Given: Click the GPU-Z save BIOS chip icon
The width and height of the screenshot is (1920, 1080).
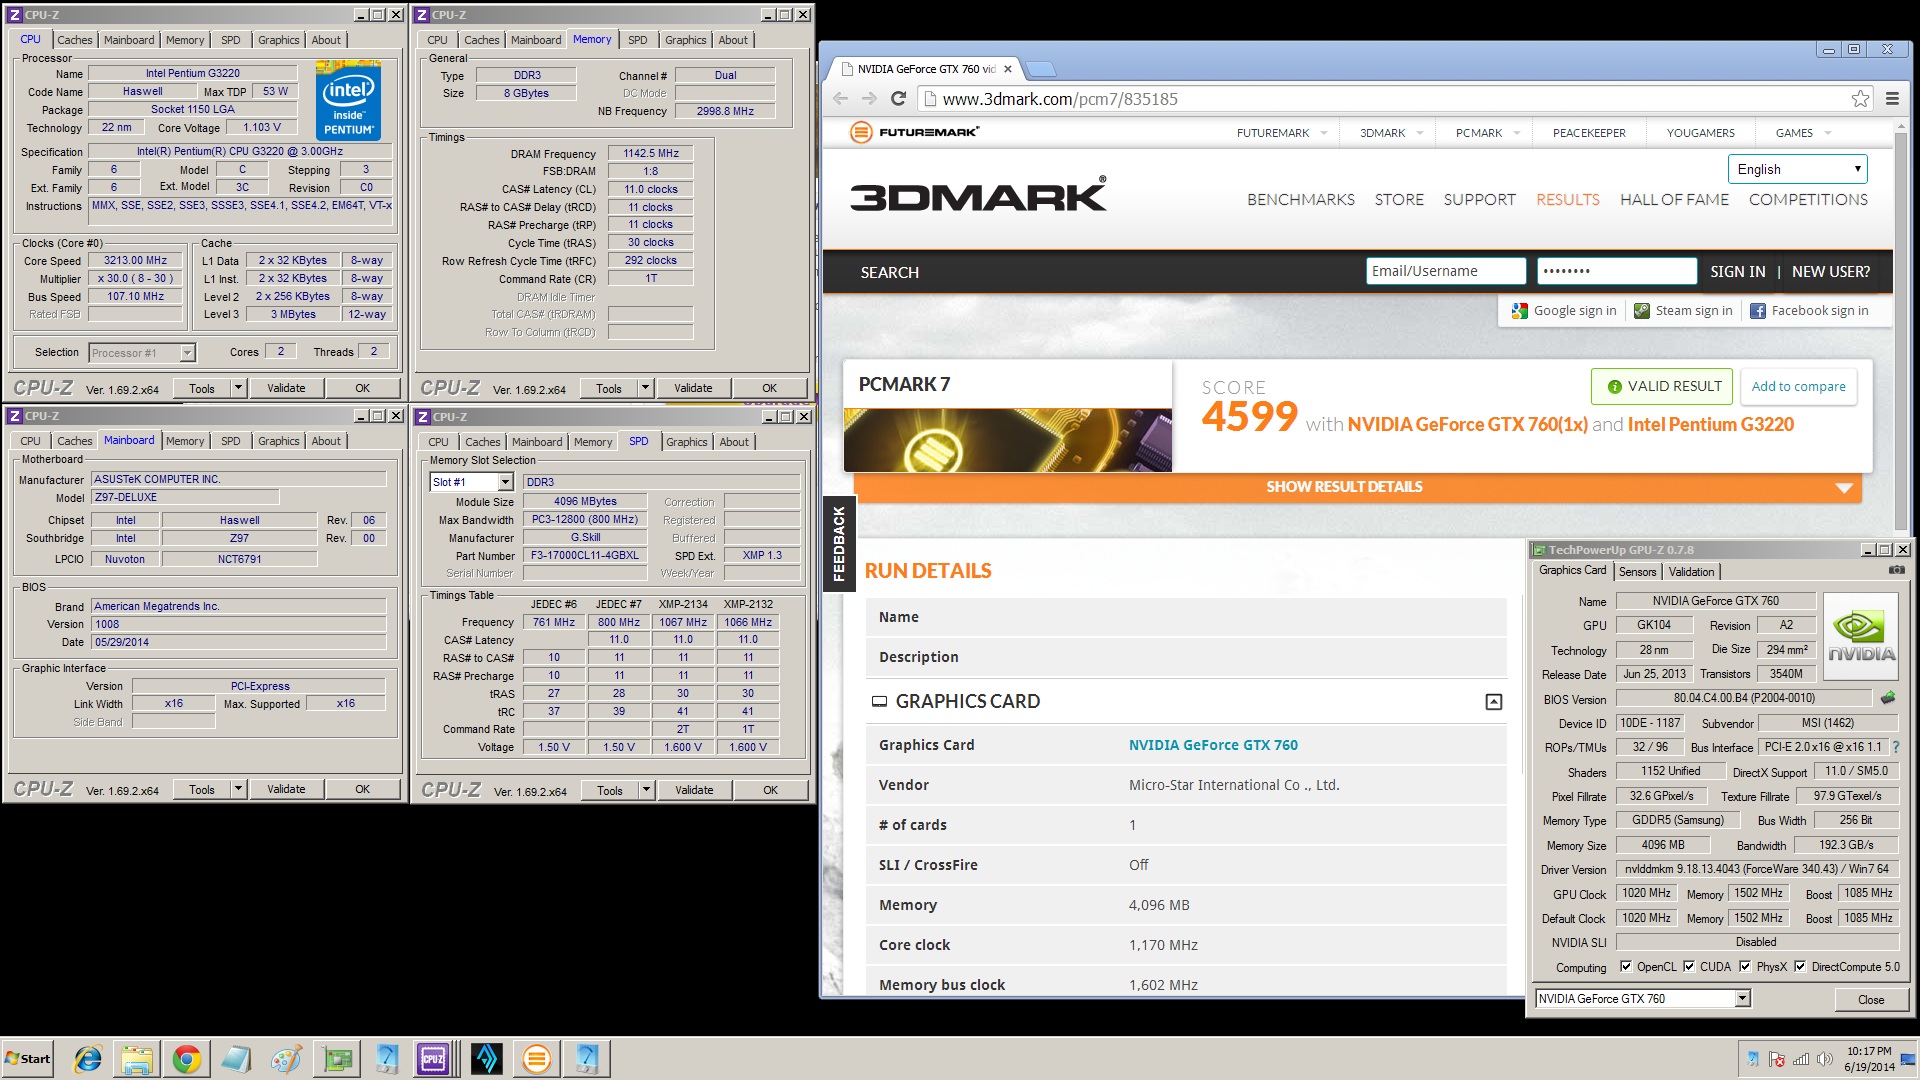Looking at the screenshot, I should coord(1888,698).
